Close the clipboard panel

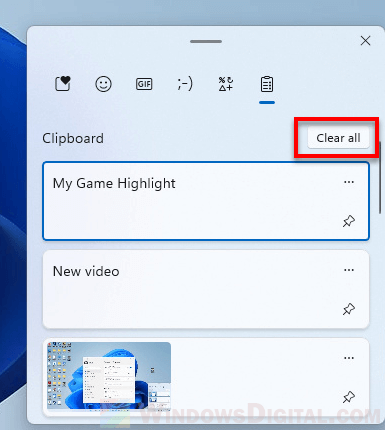[365, 41]
